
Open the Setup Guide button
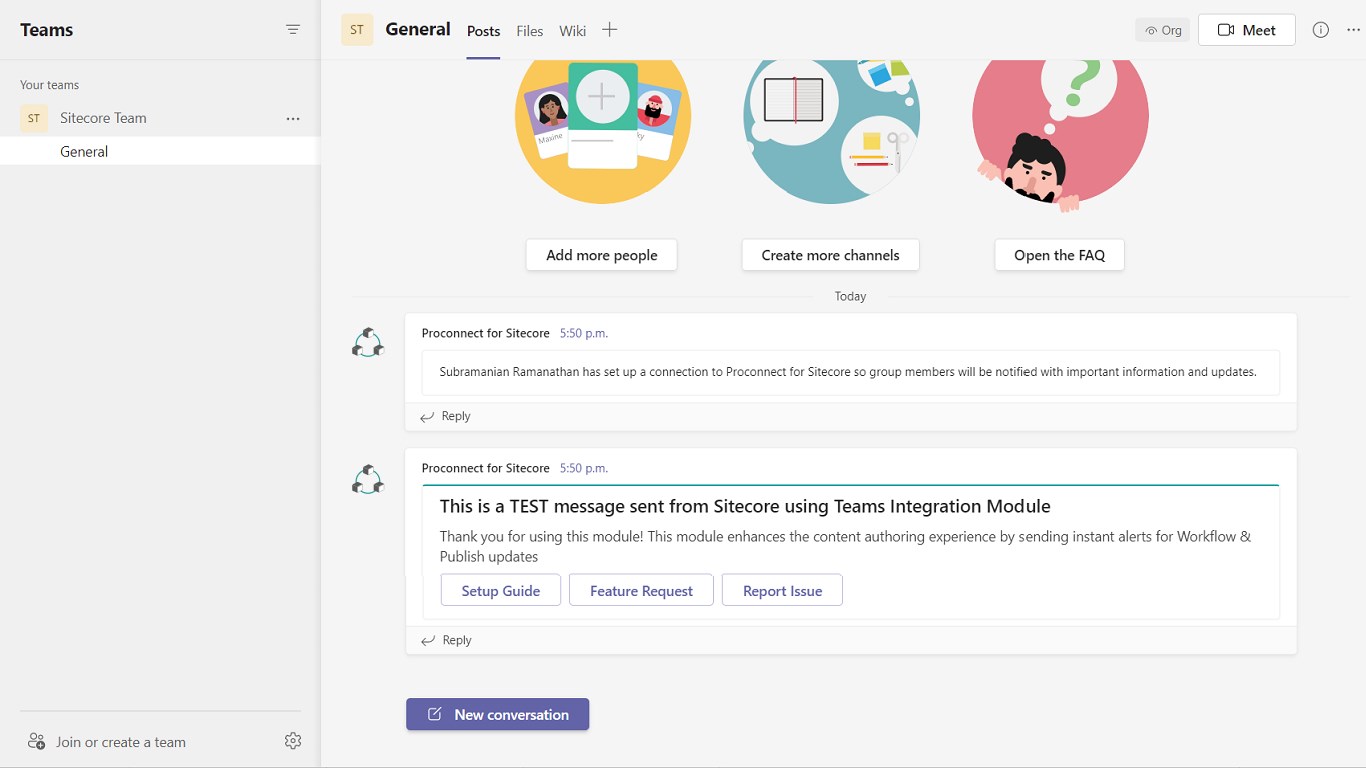point(501,590)
